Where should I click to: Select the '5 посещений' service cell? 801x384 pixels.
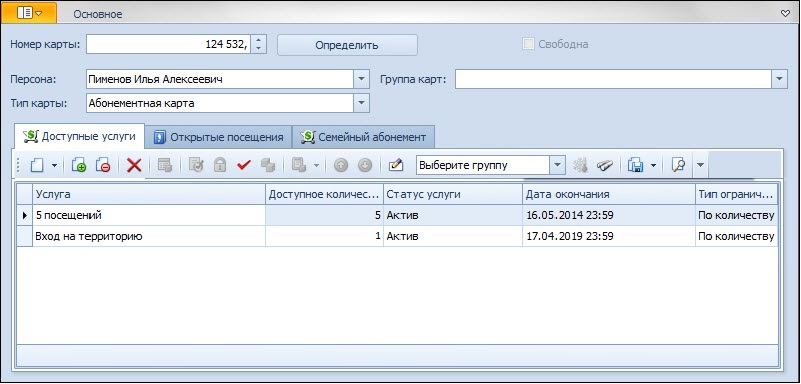149,215
